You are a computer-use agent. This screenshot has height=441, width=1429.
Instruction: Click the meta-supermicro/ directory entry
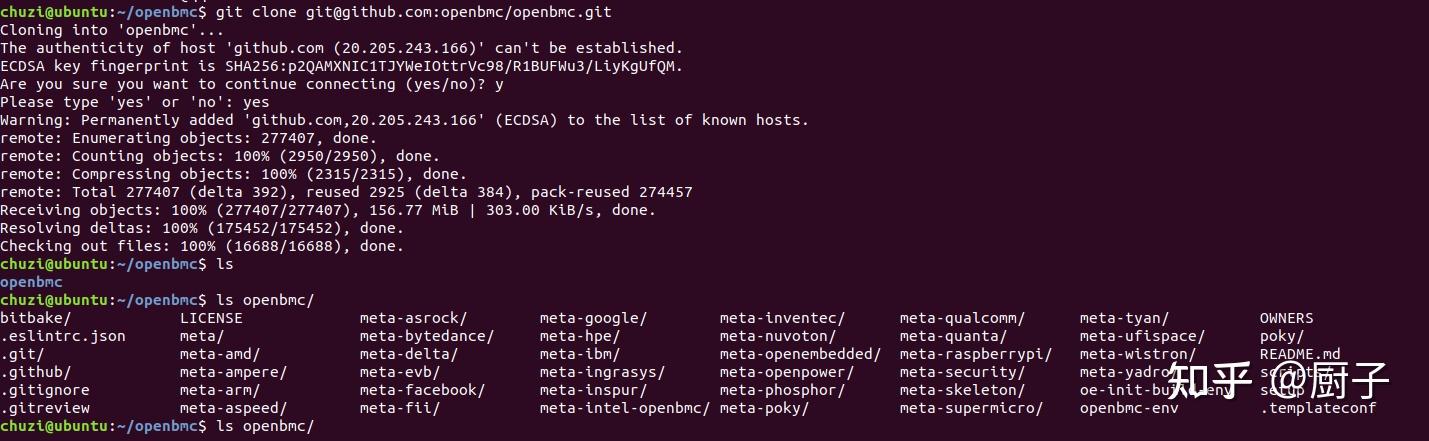tap(971, 408)
